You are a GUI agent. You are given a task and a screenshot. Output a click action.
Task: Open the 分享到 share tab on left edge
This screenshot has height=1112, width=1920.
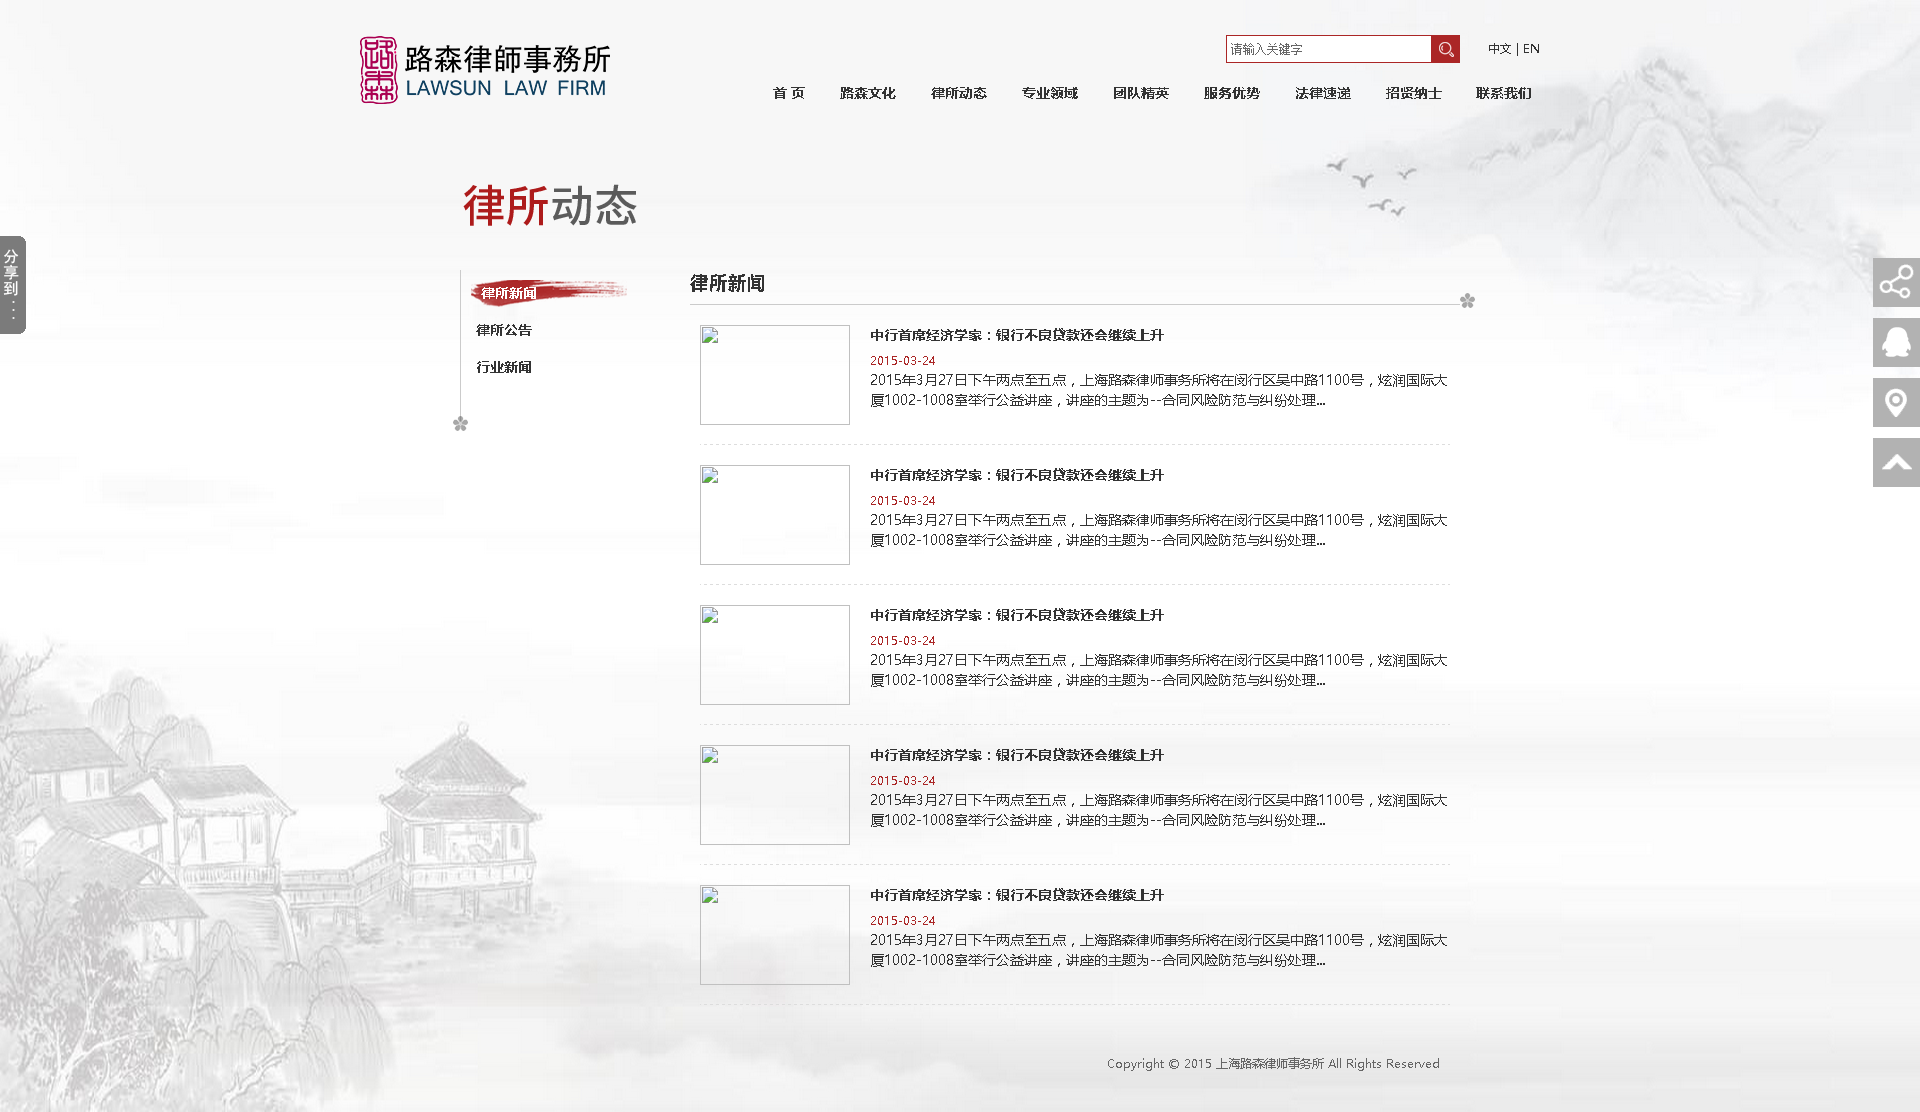click(x=12, y=285)
